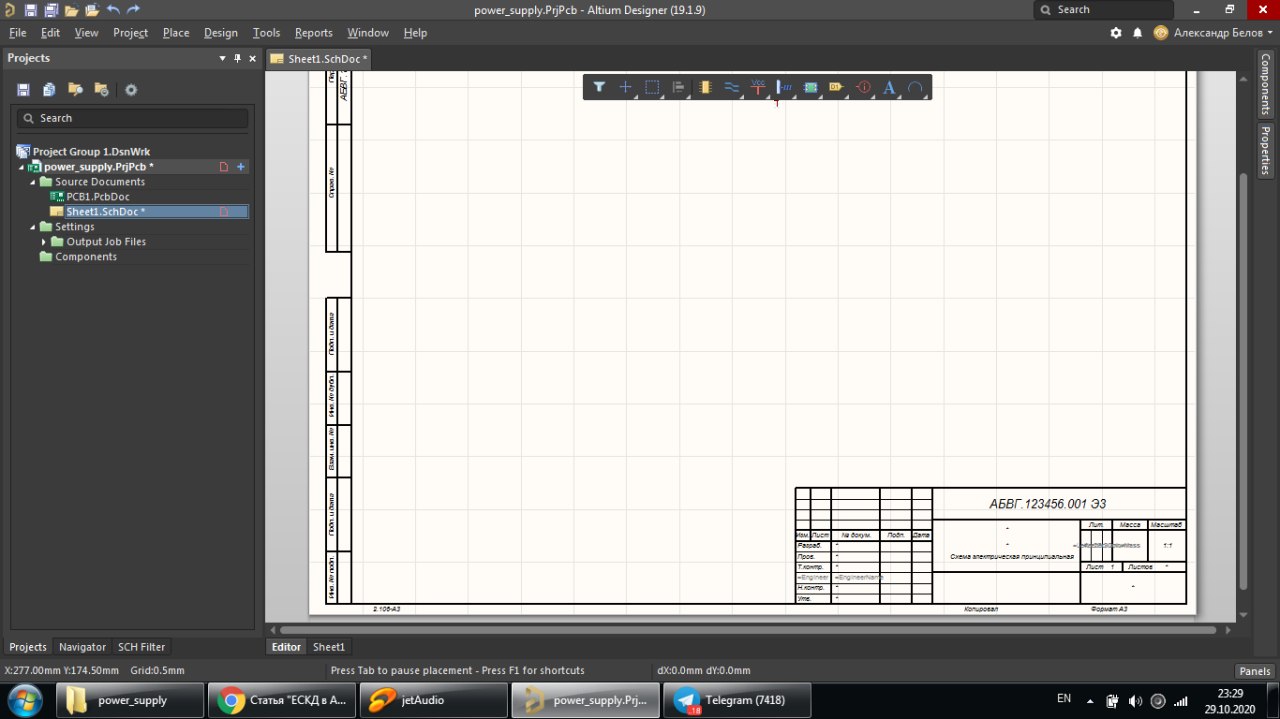1280x719 pixels.
Task: Click the Panels button
Action: tap(1255, 671)
